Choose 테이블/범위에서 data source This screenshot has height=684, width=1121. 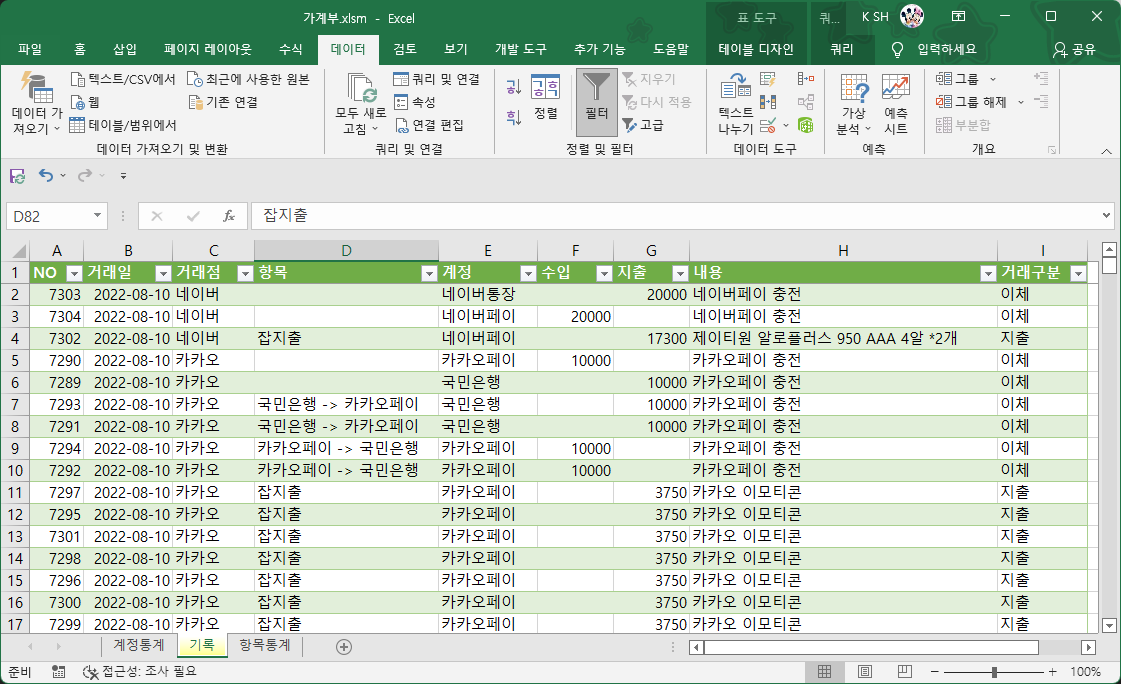click(123, 125)
